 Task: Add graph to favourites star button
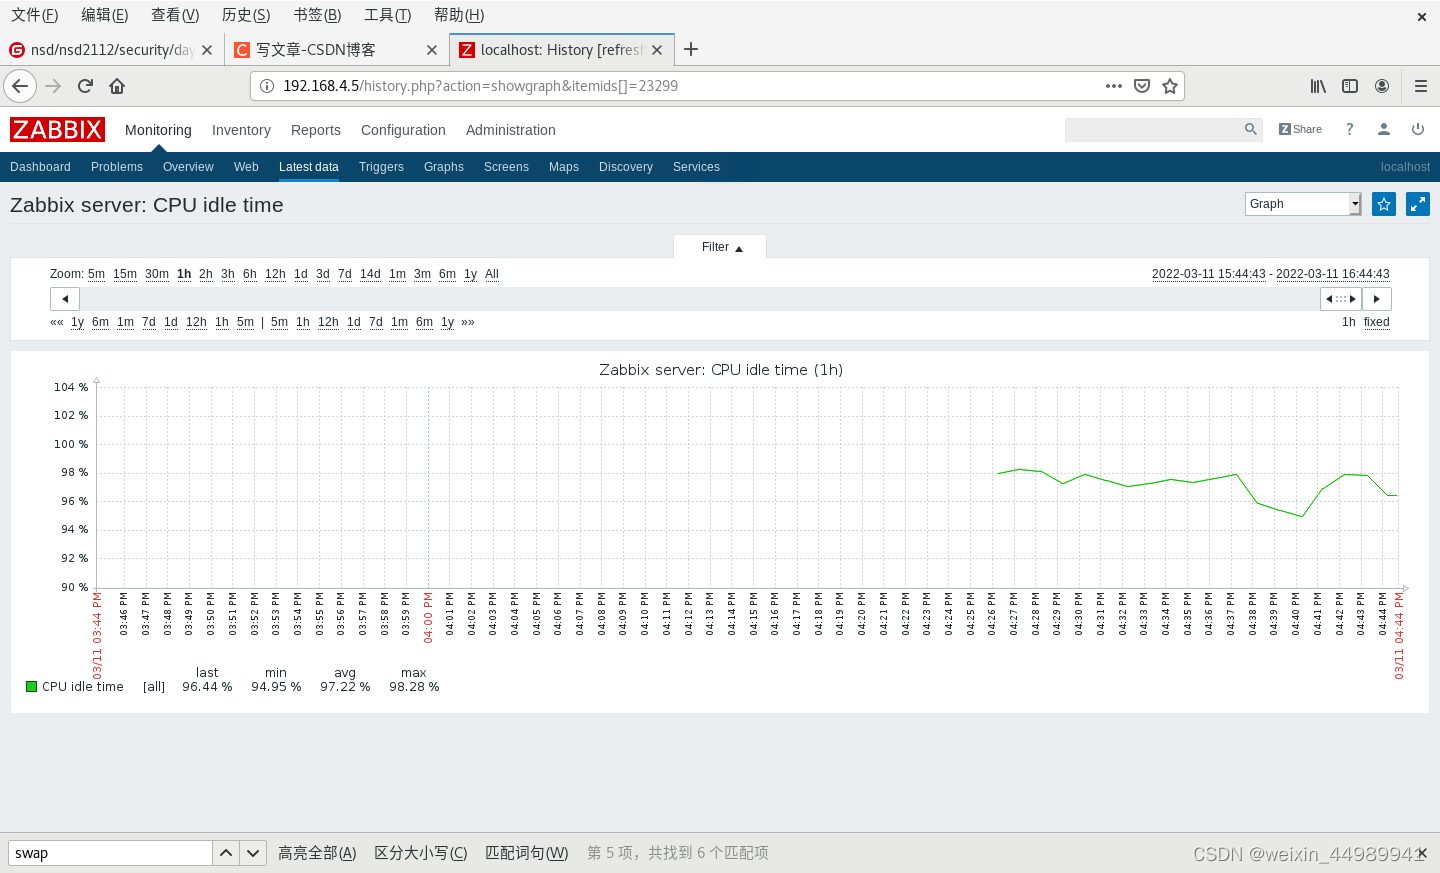(x=1384, y=204)
